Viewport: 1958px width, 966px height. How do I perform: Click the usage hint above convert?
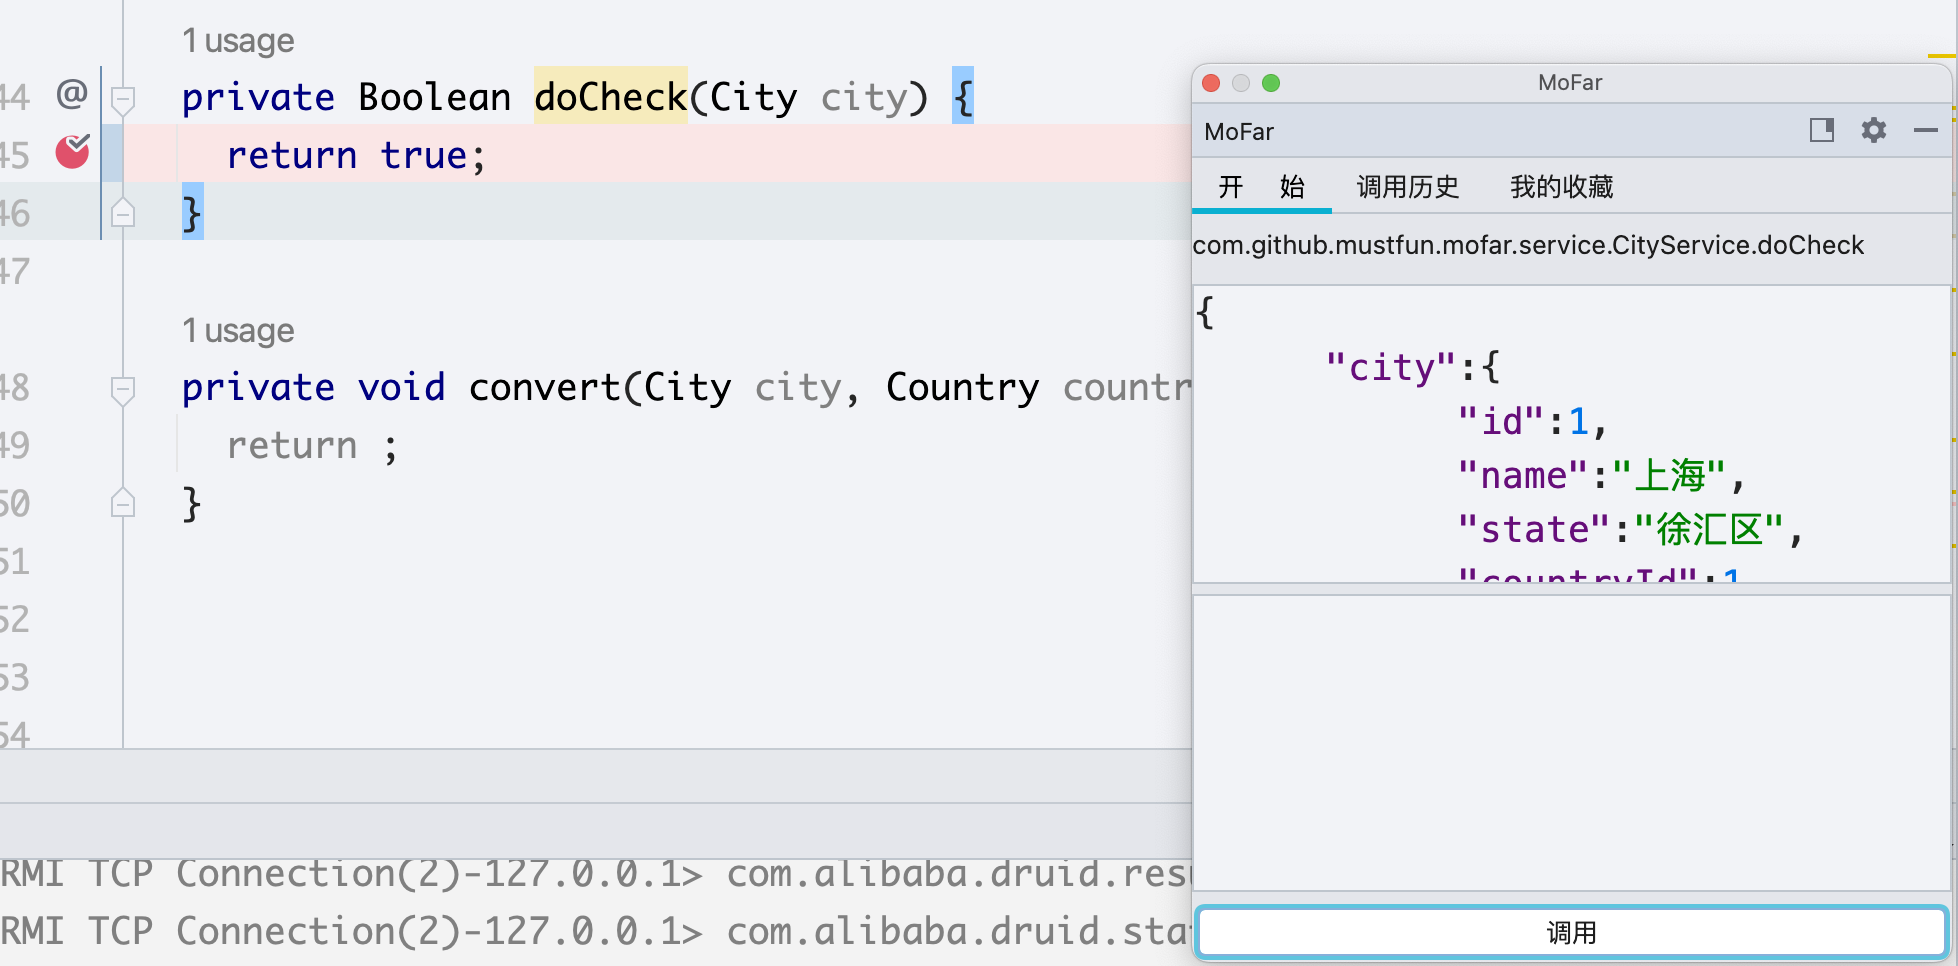(238, 331)
